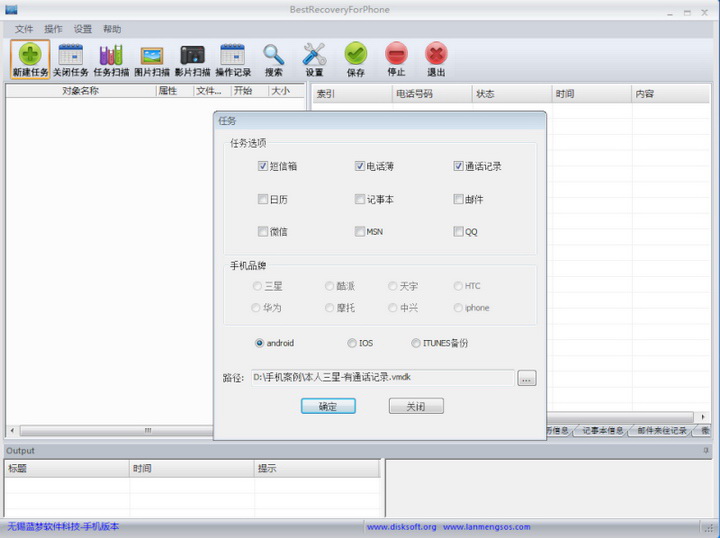The height and width of the screenshot is (538, 720).
Task: Click the 关闭 button in task dialog
Action: (416, 406)
